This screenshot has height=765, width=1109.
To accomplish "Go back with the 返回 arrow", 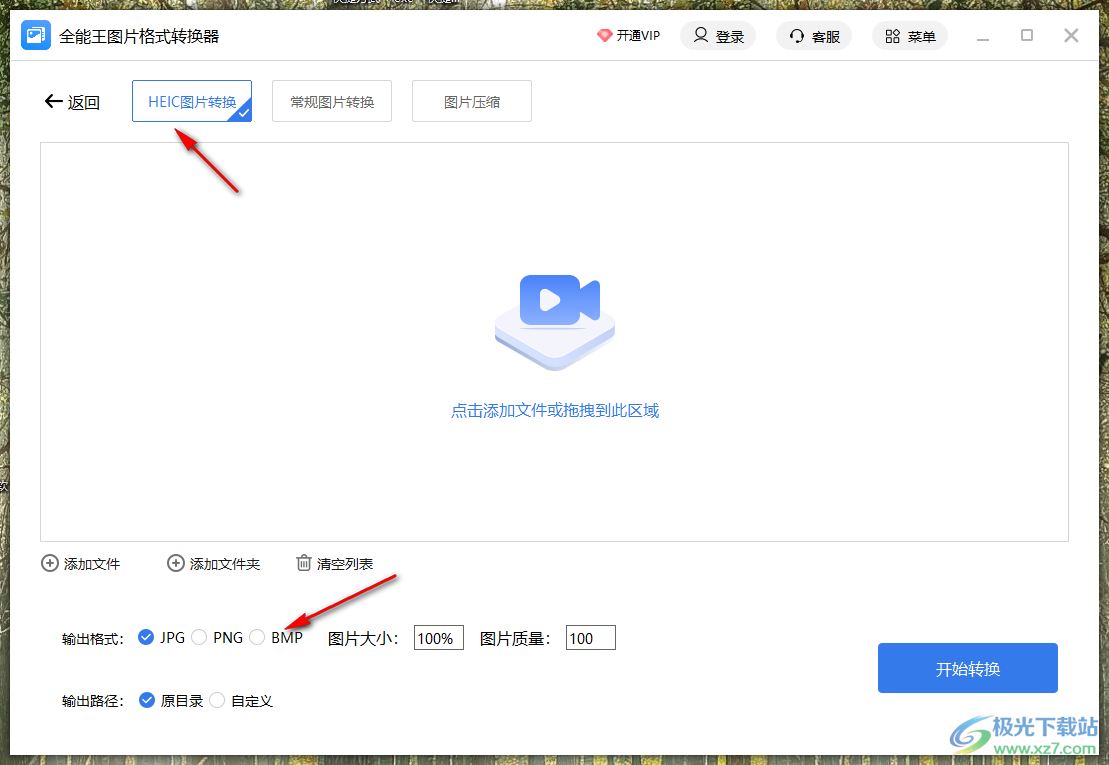I will (x=72, y=102).
